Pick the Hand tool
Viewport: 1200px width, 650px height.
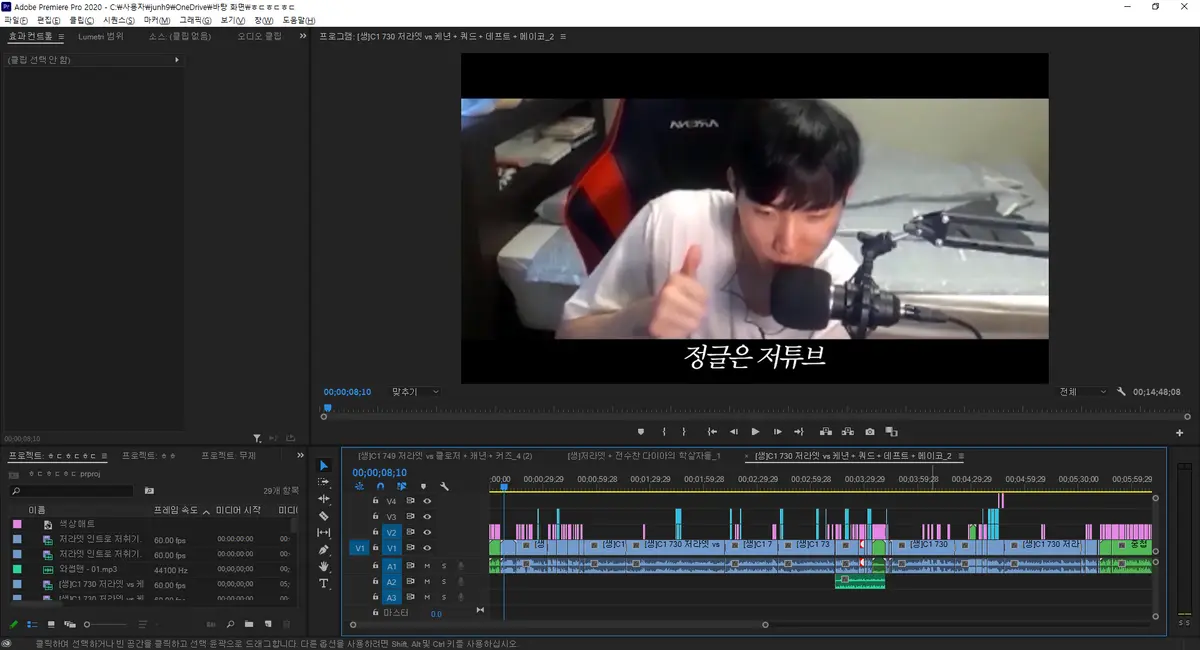click(x=324, y=567)
